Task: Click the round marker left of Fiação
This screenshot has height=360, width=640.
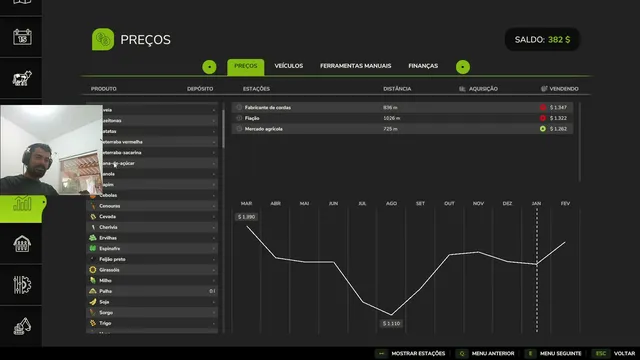Action: point(239,118)
